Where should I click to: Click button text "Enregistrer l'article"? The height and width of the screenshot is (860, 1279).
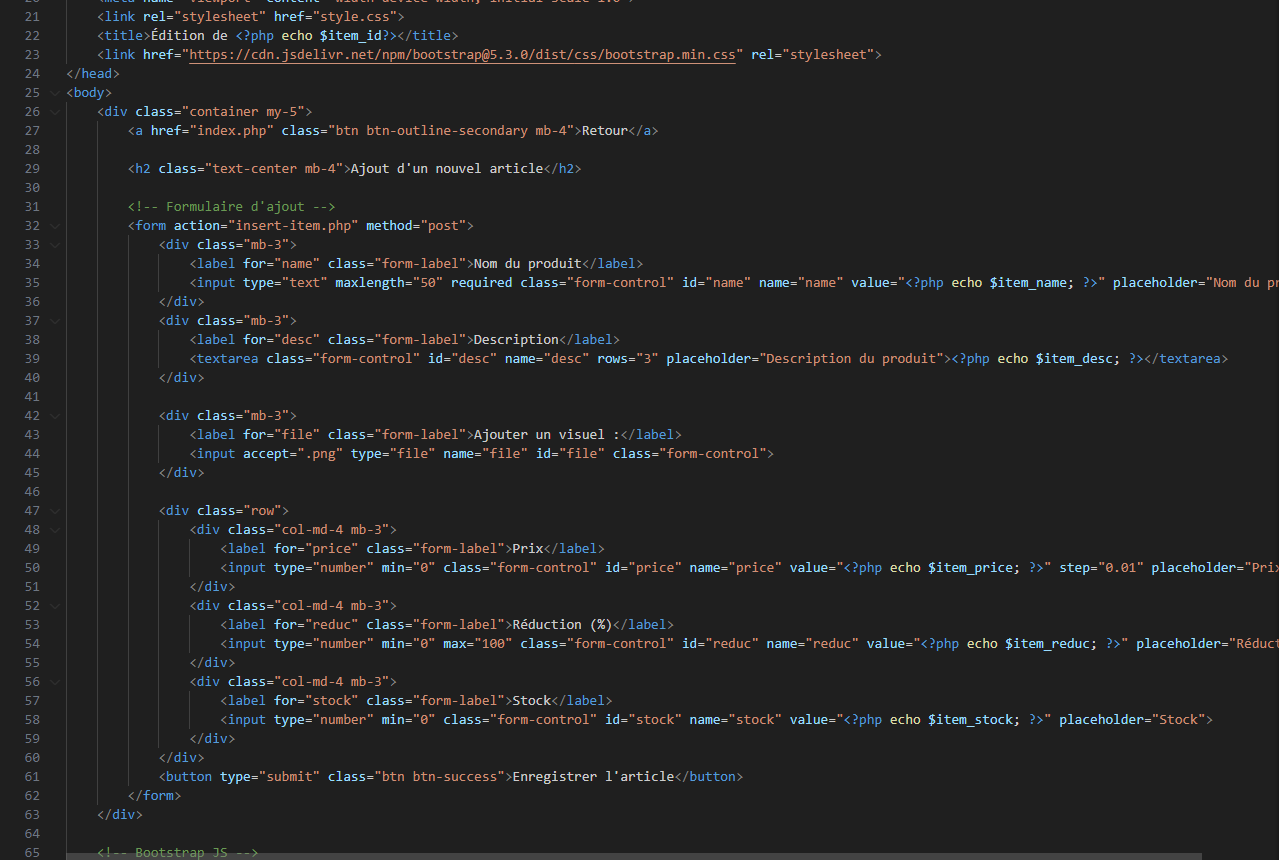tap(593, 777)
